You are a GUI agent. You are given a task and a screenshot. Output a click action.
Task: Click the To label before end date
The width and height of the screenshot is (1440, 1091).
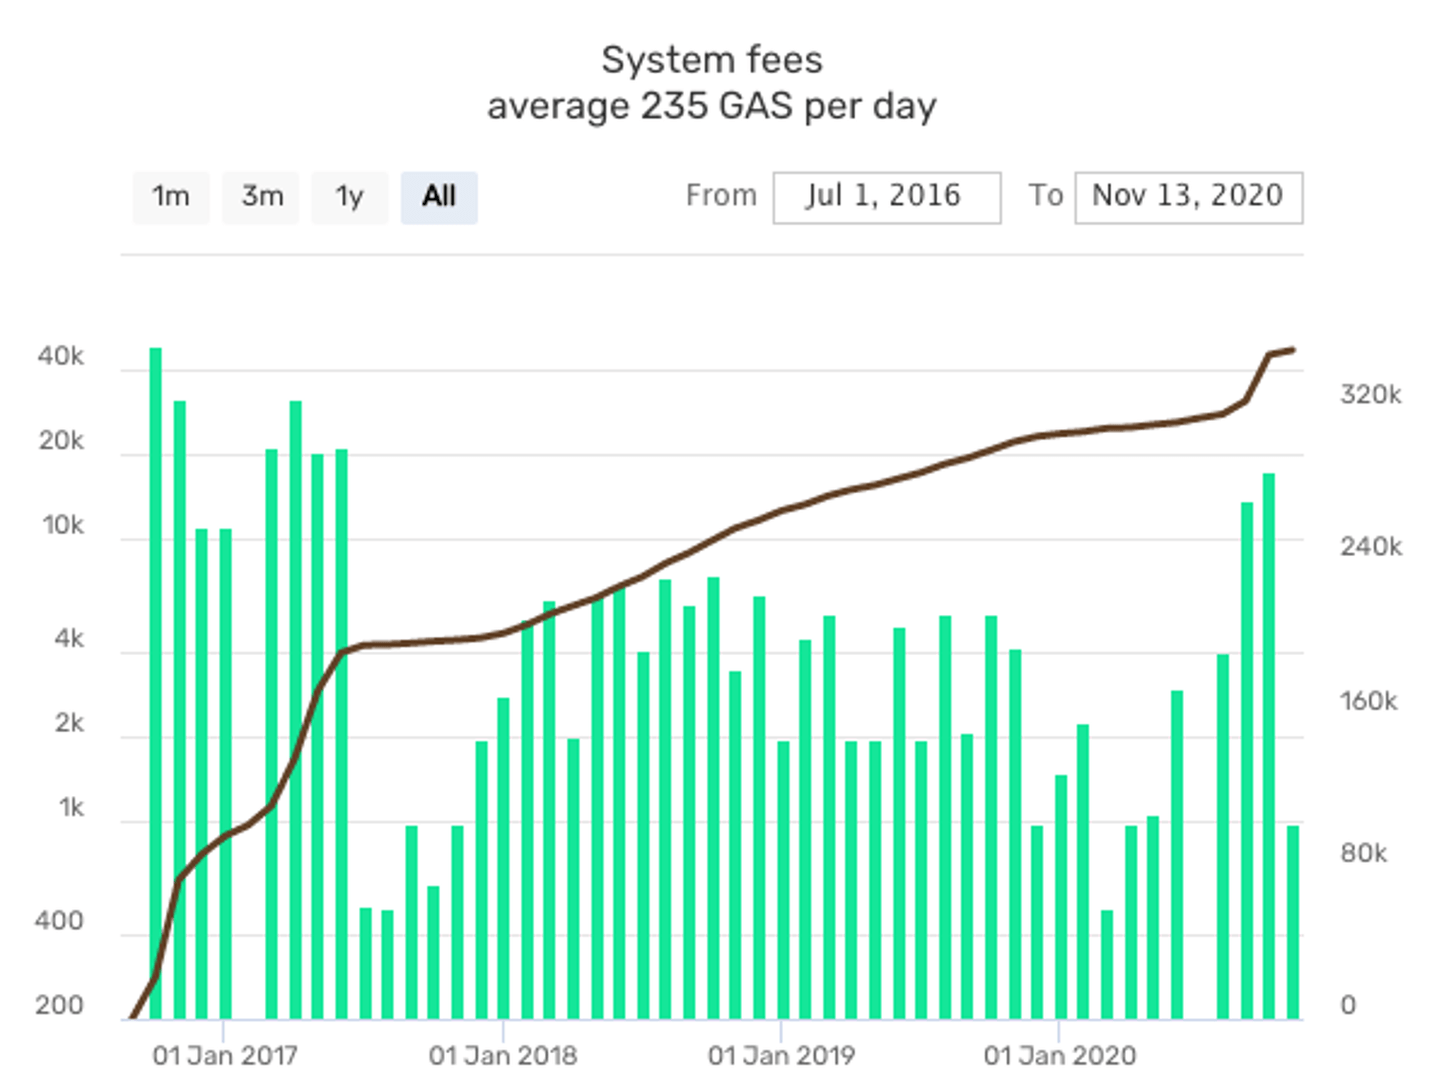tap(1046, 196)
